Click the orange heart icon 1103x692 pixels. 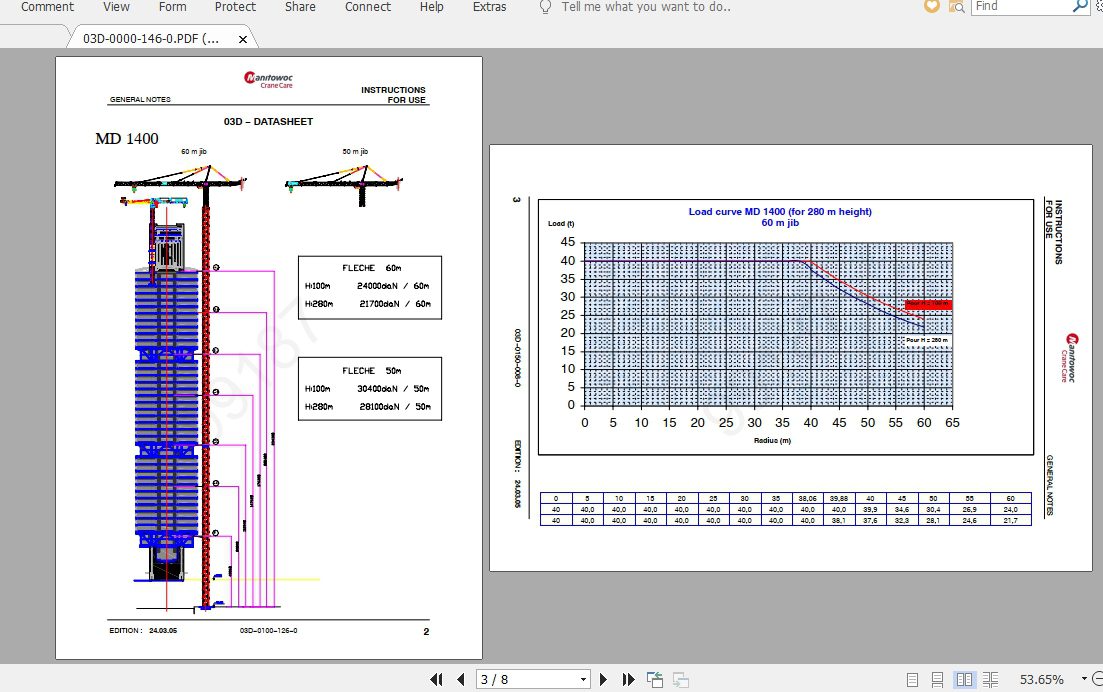[x=932, y=6]
